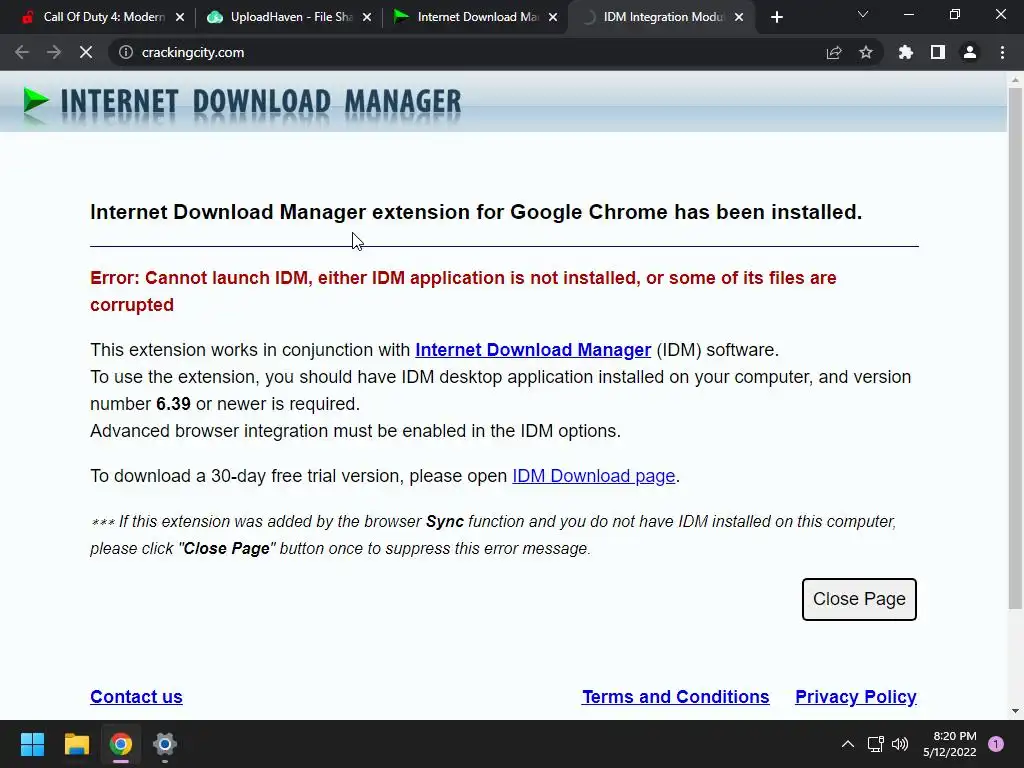
Task: View site information for crackingcity.com
Action: (x=126, y=52)
